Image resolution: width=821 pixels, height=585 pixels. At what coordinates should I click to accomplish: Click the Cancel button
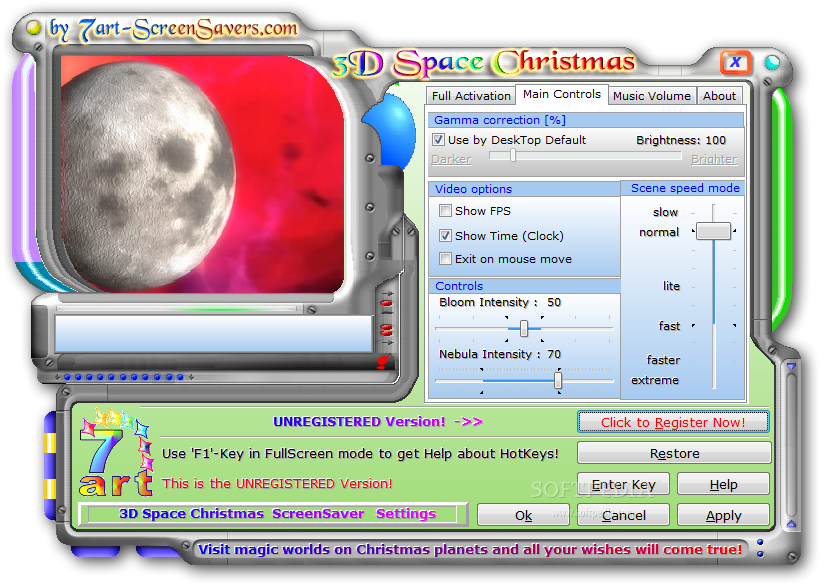[623, 515]
